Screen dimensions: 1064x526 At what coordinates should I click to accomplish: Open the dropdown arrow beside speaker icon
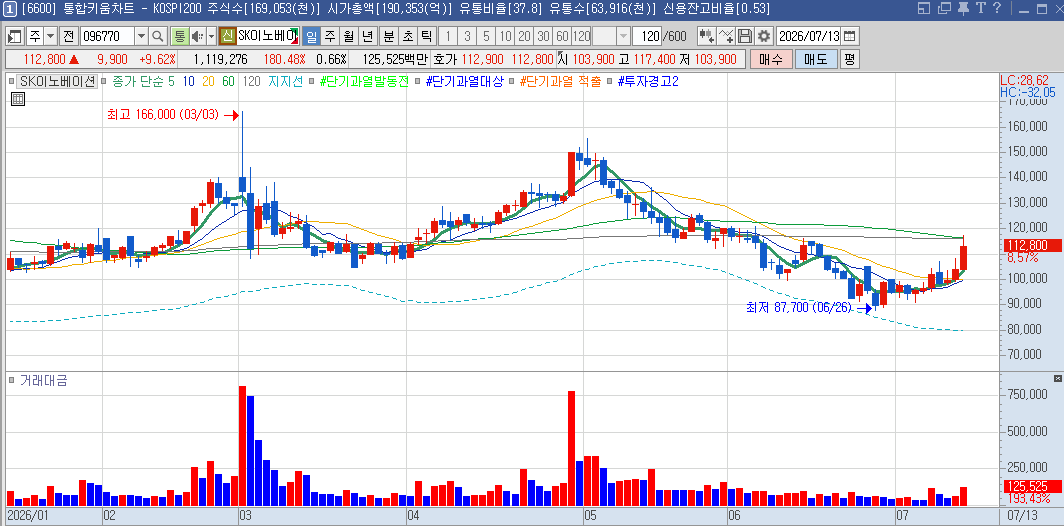(211, 36)
